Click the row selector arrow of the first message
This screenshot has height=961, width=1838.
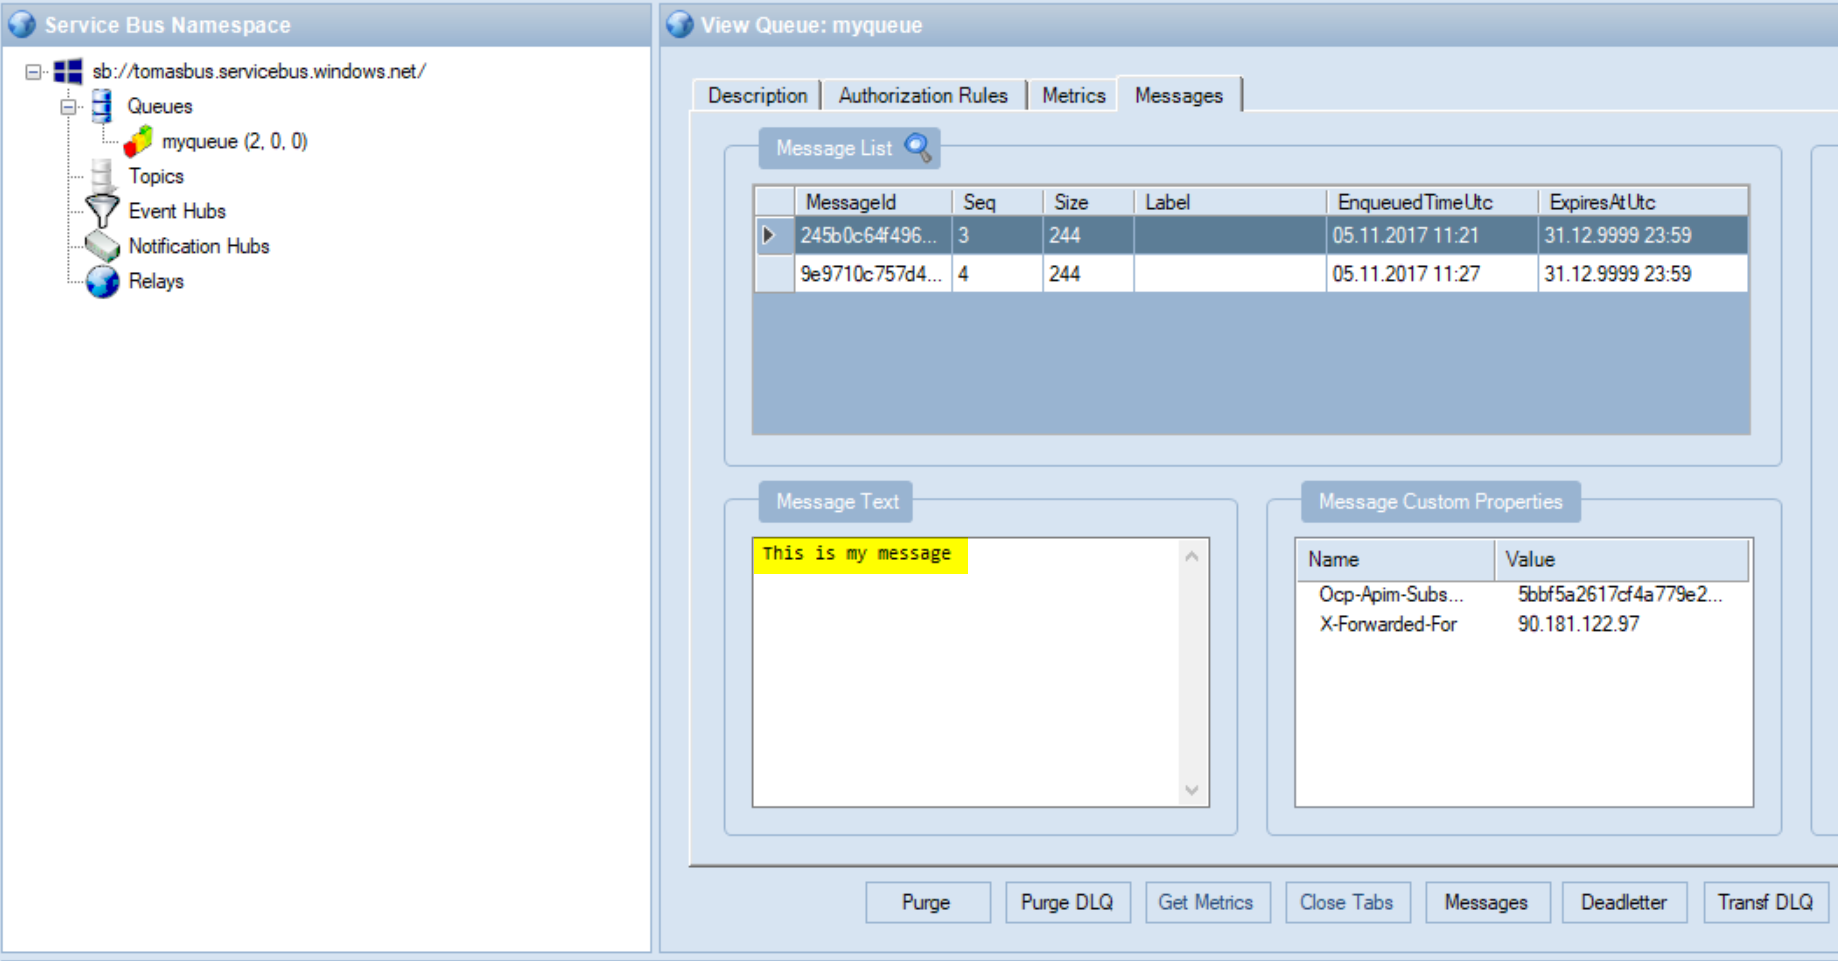click(769, 236)
